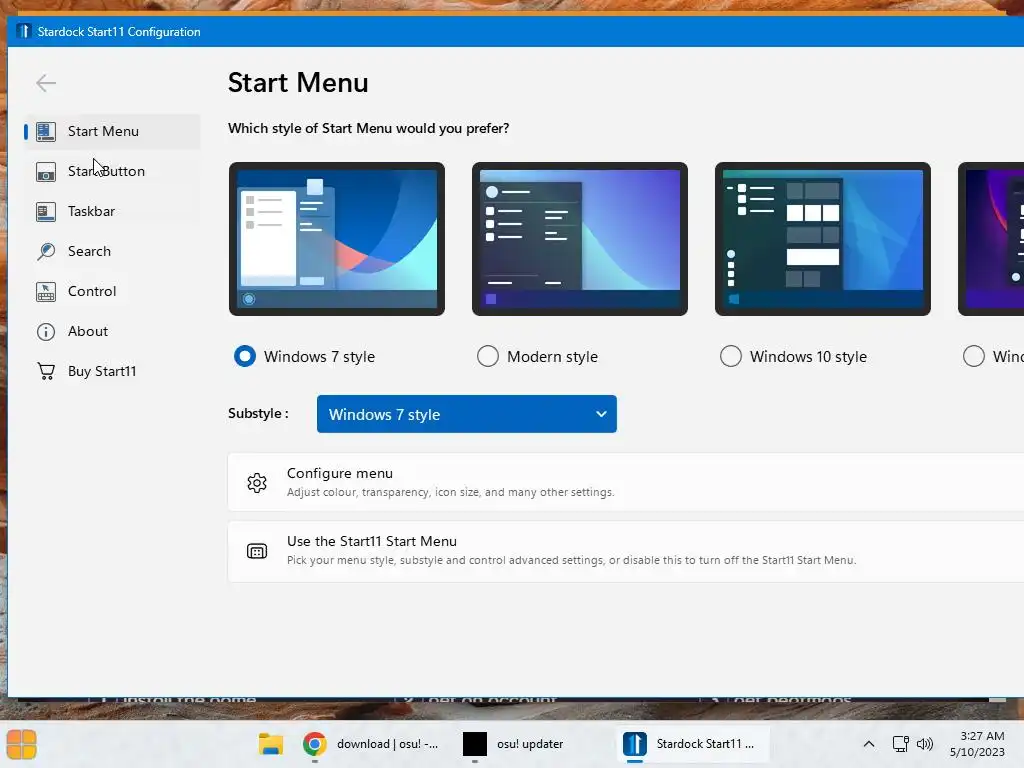Select the Windows 7 style radio button
This screenshot has width=1024, height=768.
[x=245, y=357]
